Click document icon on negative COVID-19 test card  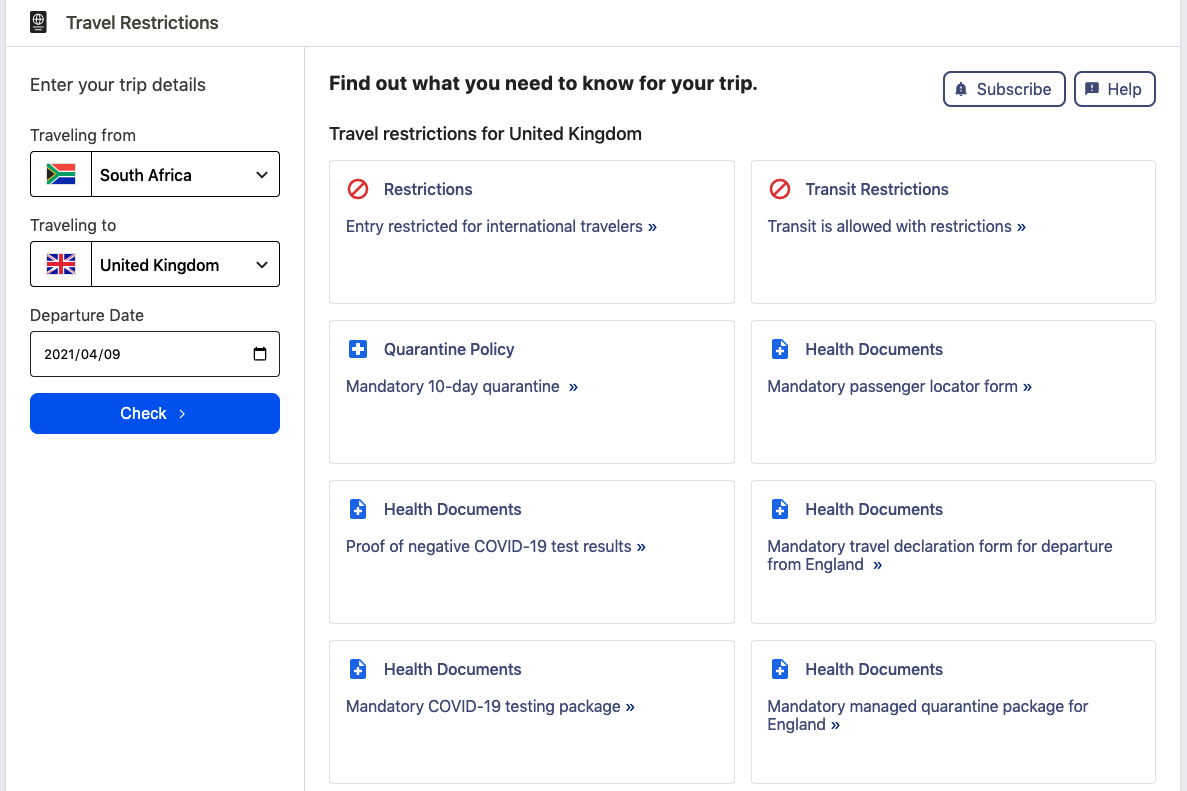[x=358, y=509]
